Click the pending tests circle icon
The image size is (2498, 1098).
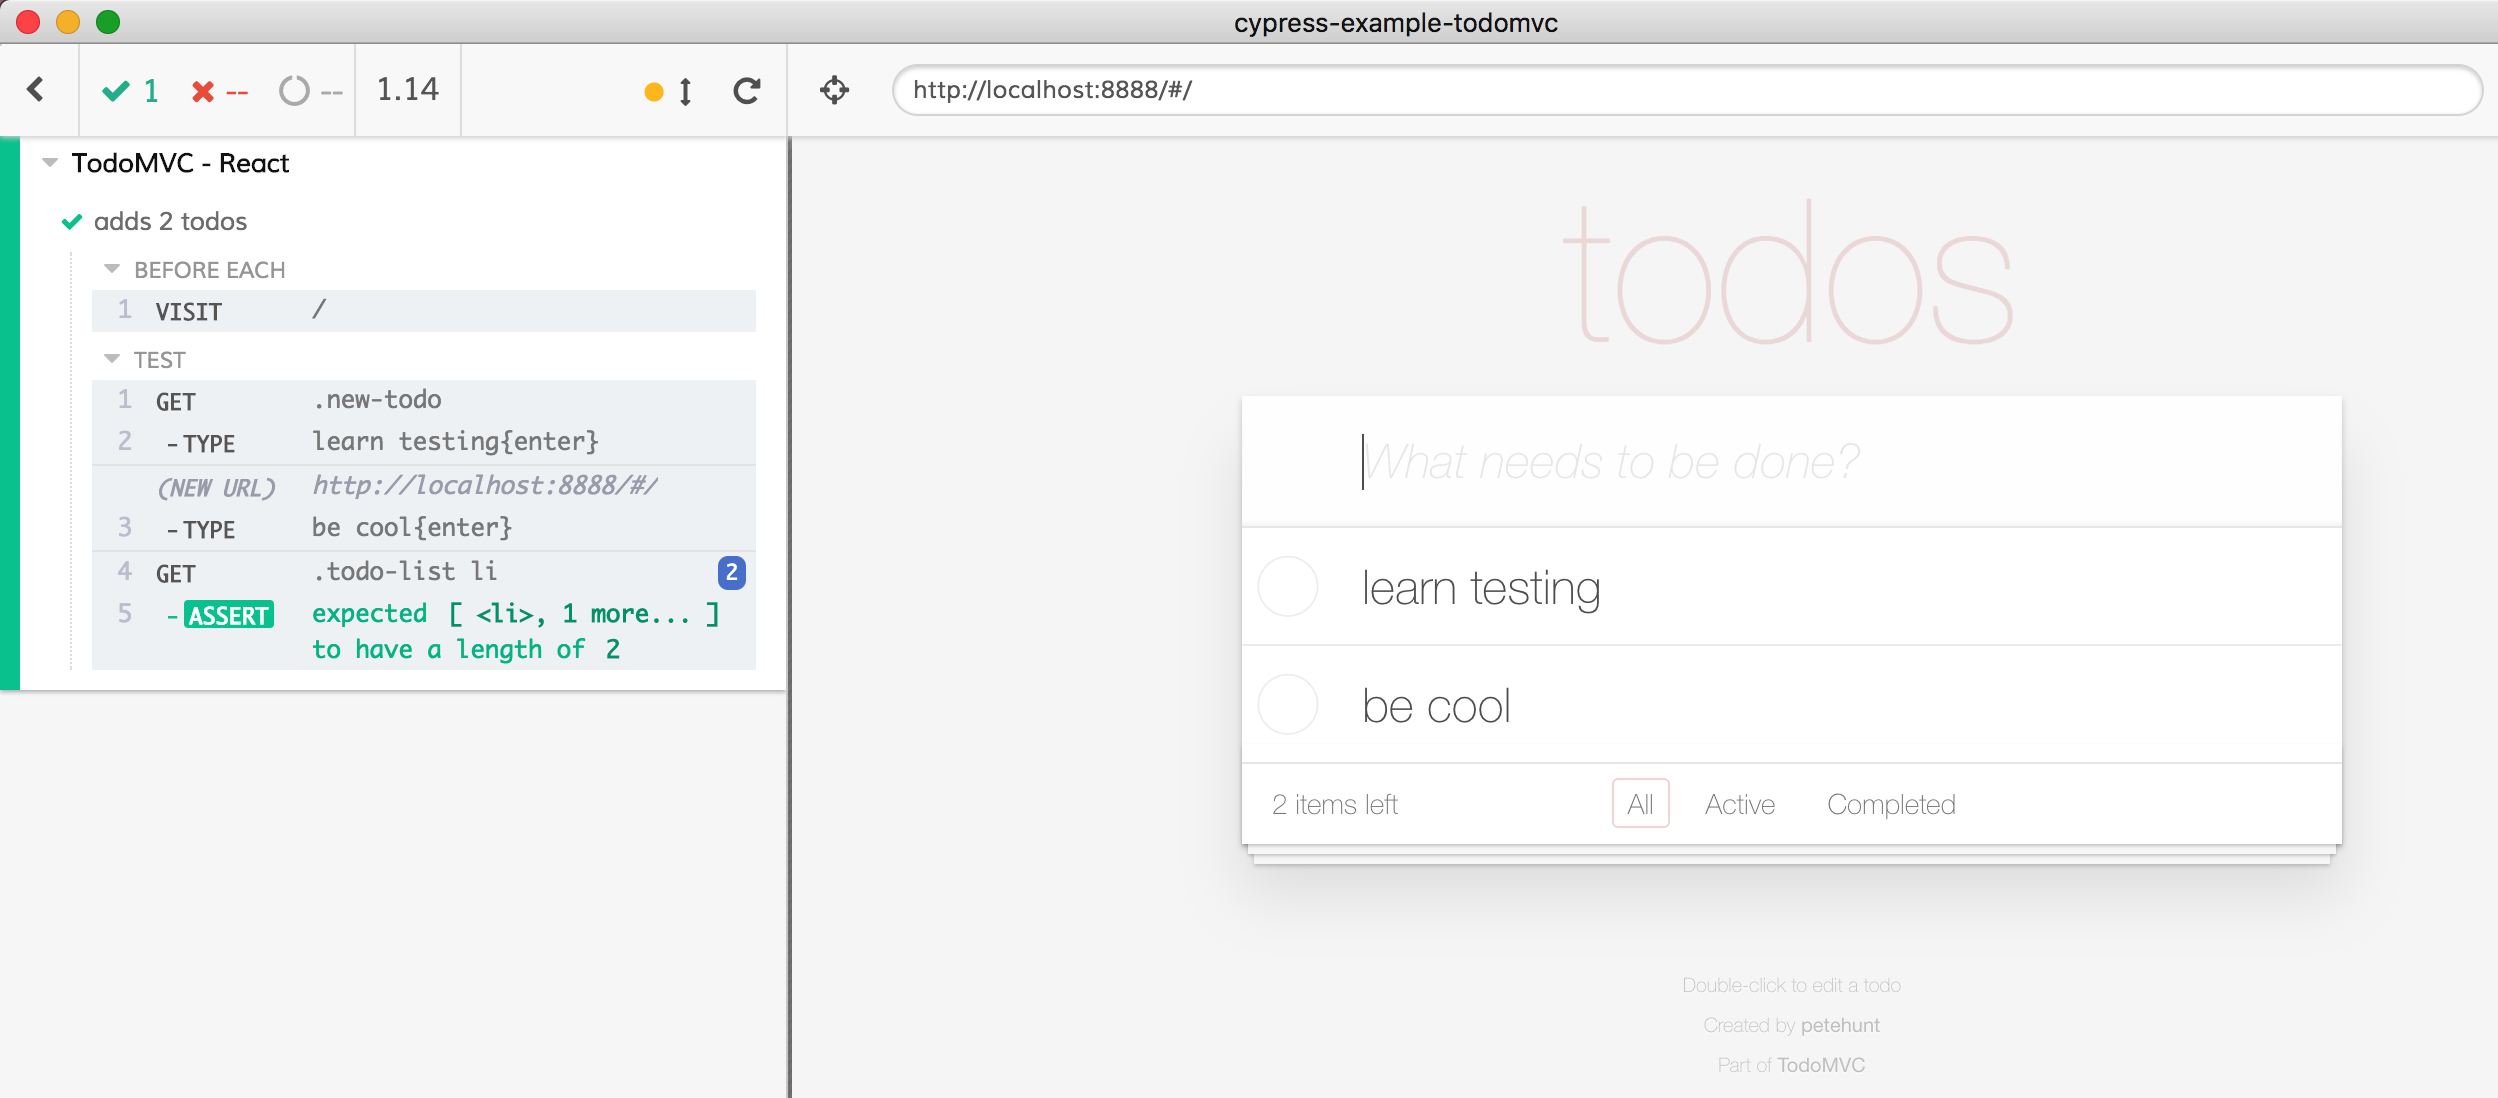[294, 91]
